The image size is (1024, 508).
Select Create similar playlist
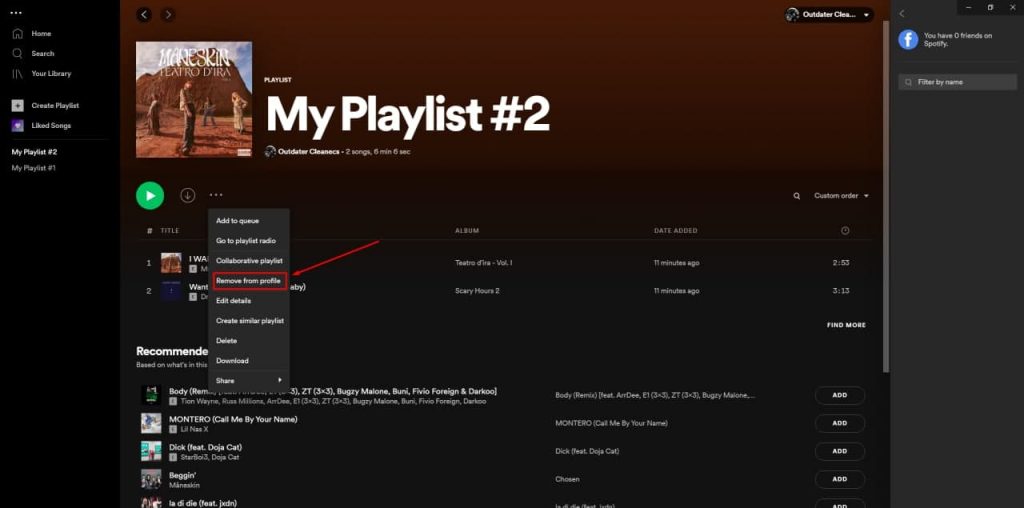coord(249,321)
